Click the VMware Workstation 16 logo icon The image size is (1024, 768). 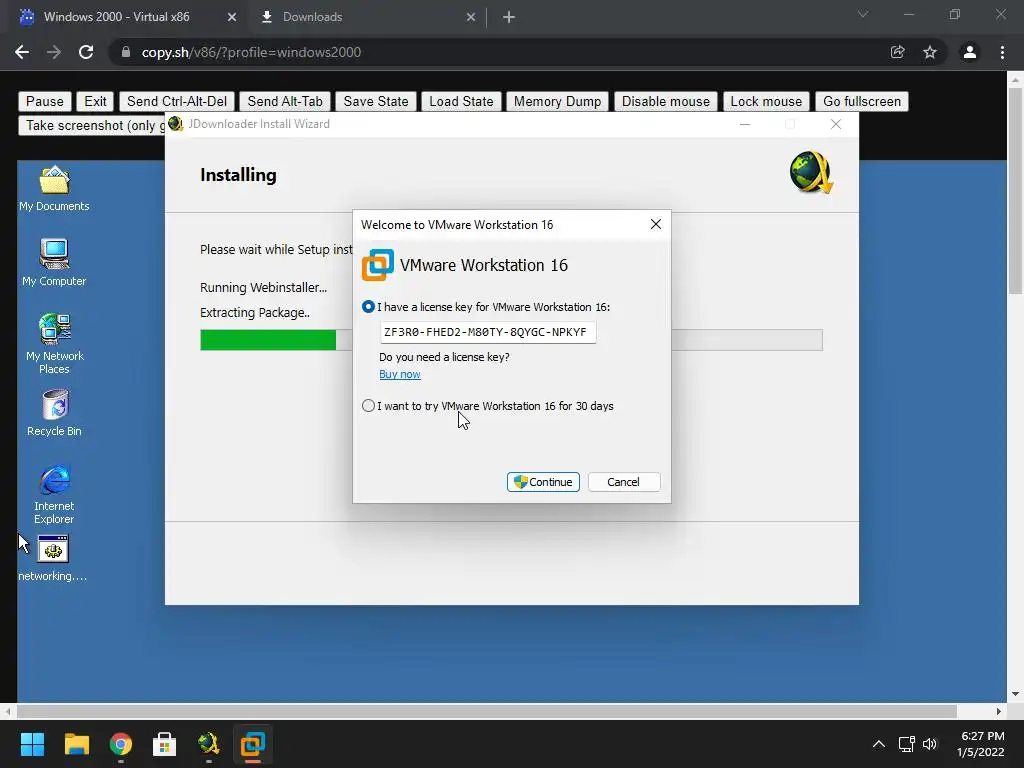point(377,265)
